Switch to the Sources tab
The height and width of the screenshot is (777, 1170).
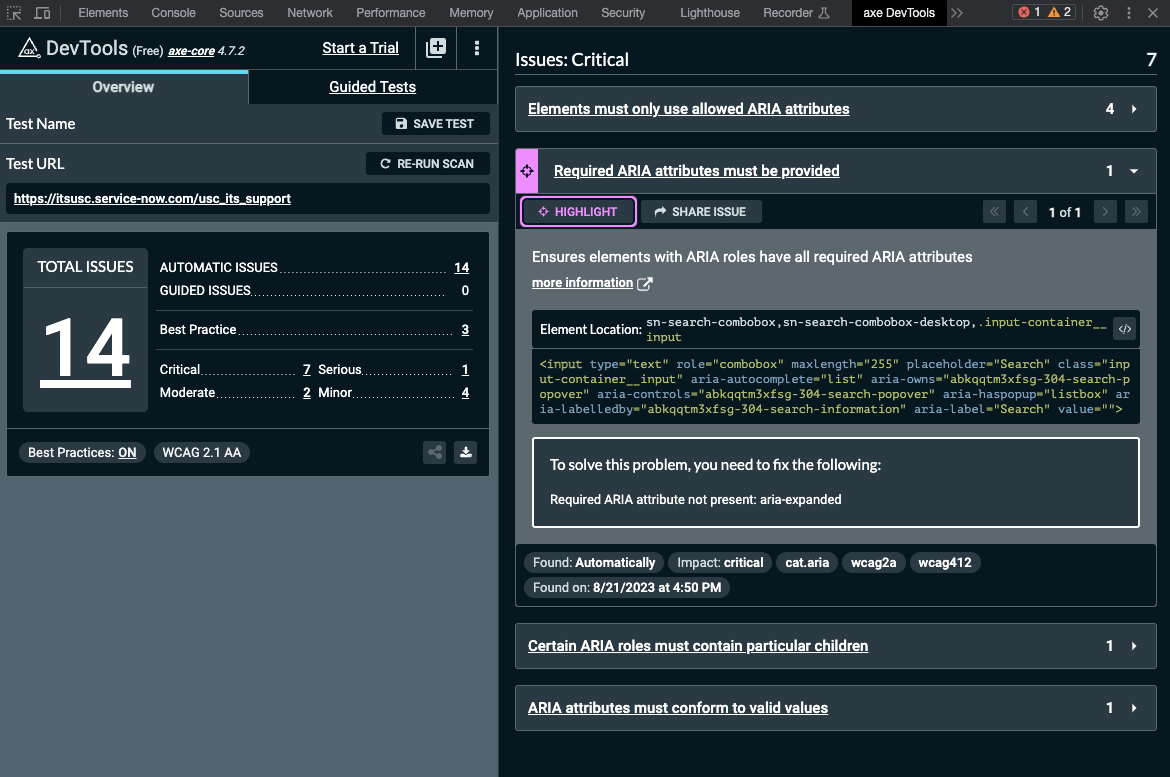(241, 13)
